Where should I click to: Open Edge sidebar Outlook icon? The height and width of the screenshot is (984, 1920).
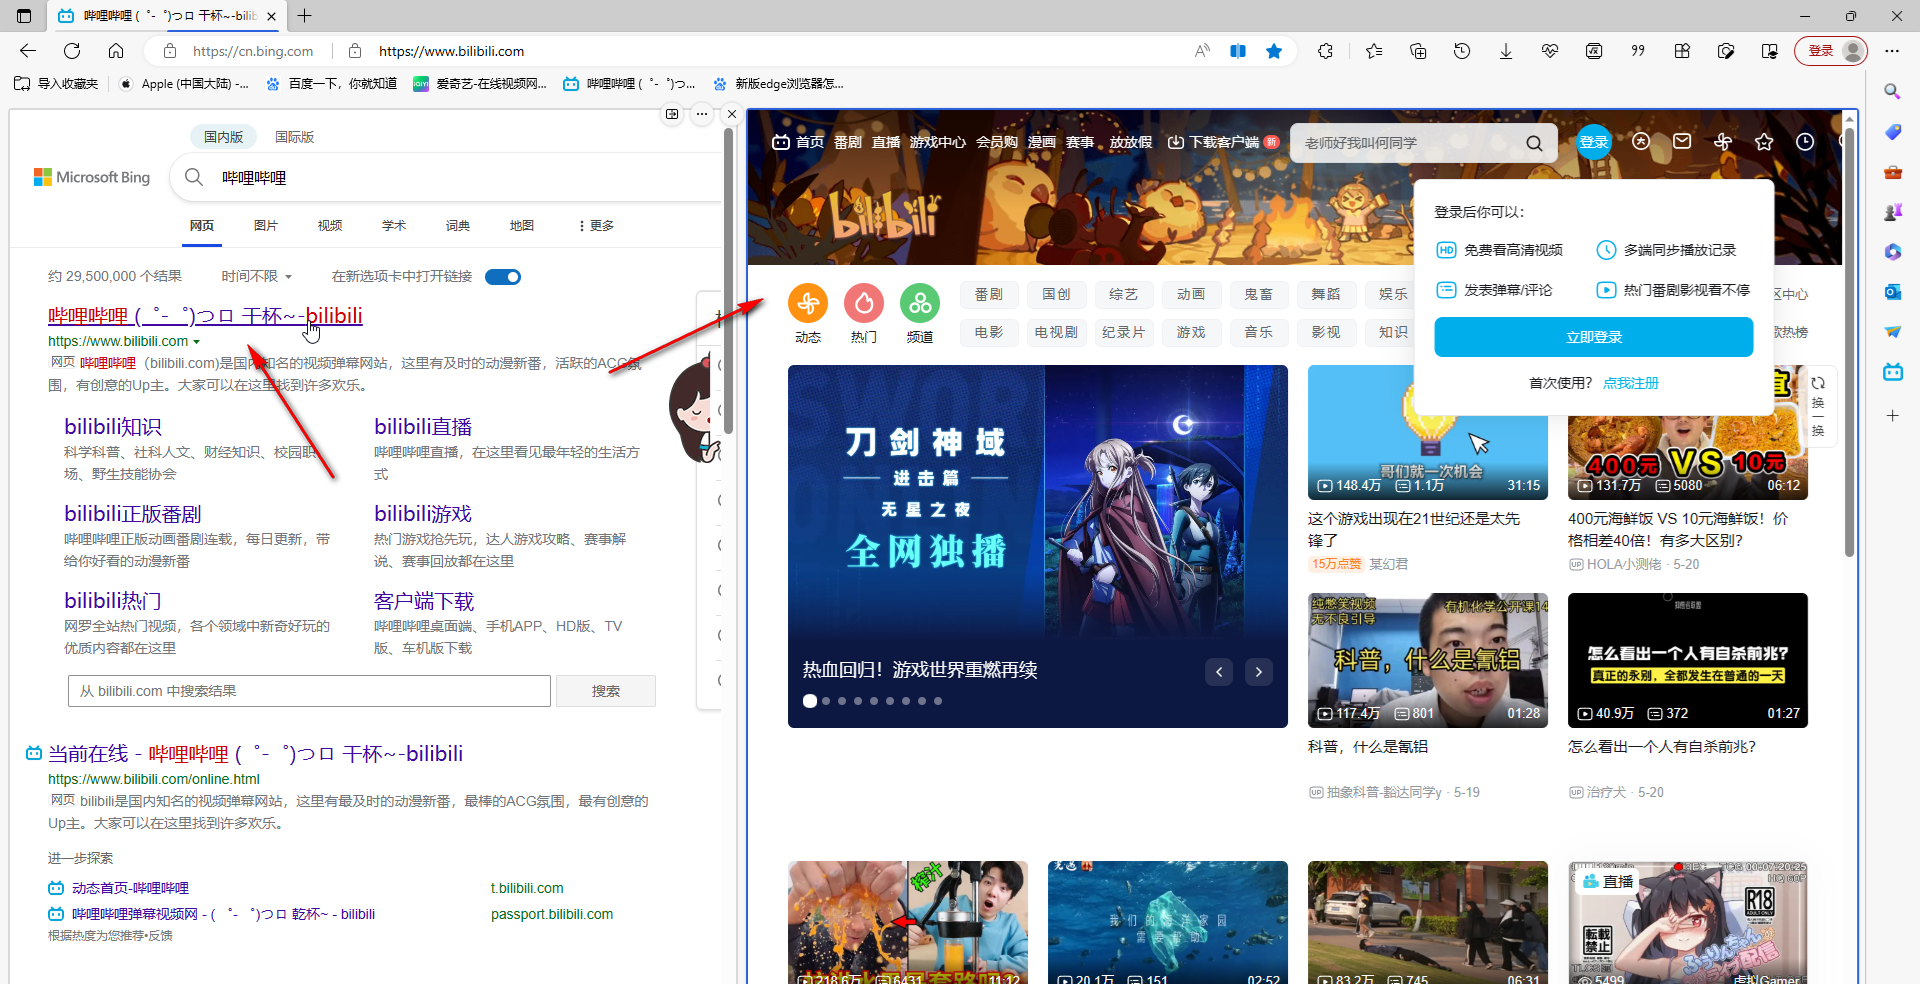pos(1892,292)
